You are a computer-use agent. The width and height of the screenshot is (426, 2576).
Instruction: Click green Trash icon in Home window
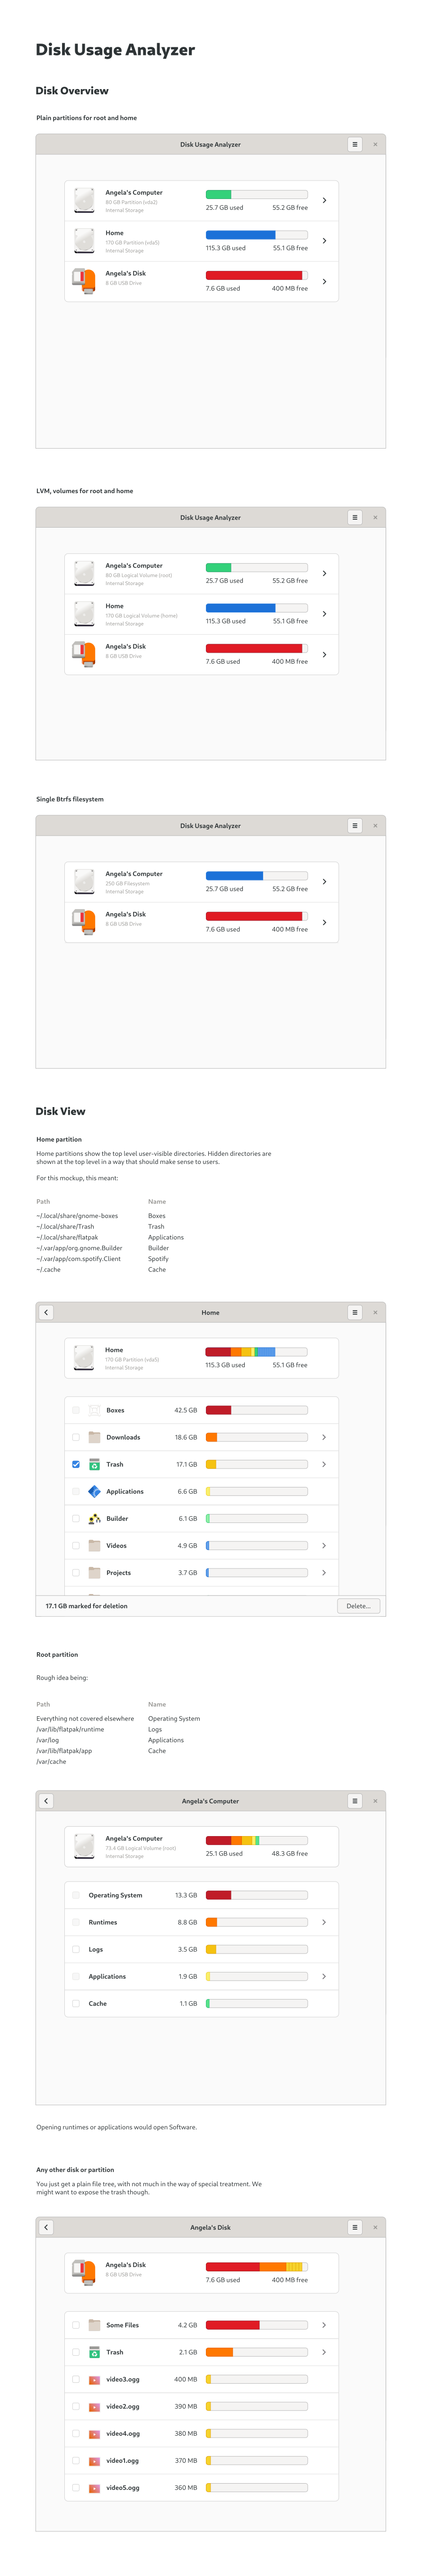click(x=94, y=1464)
